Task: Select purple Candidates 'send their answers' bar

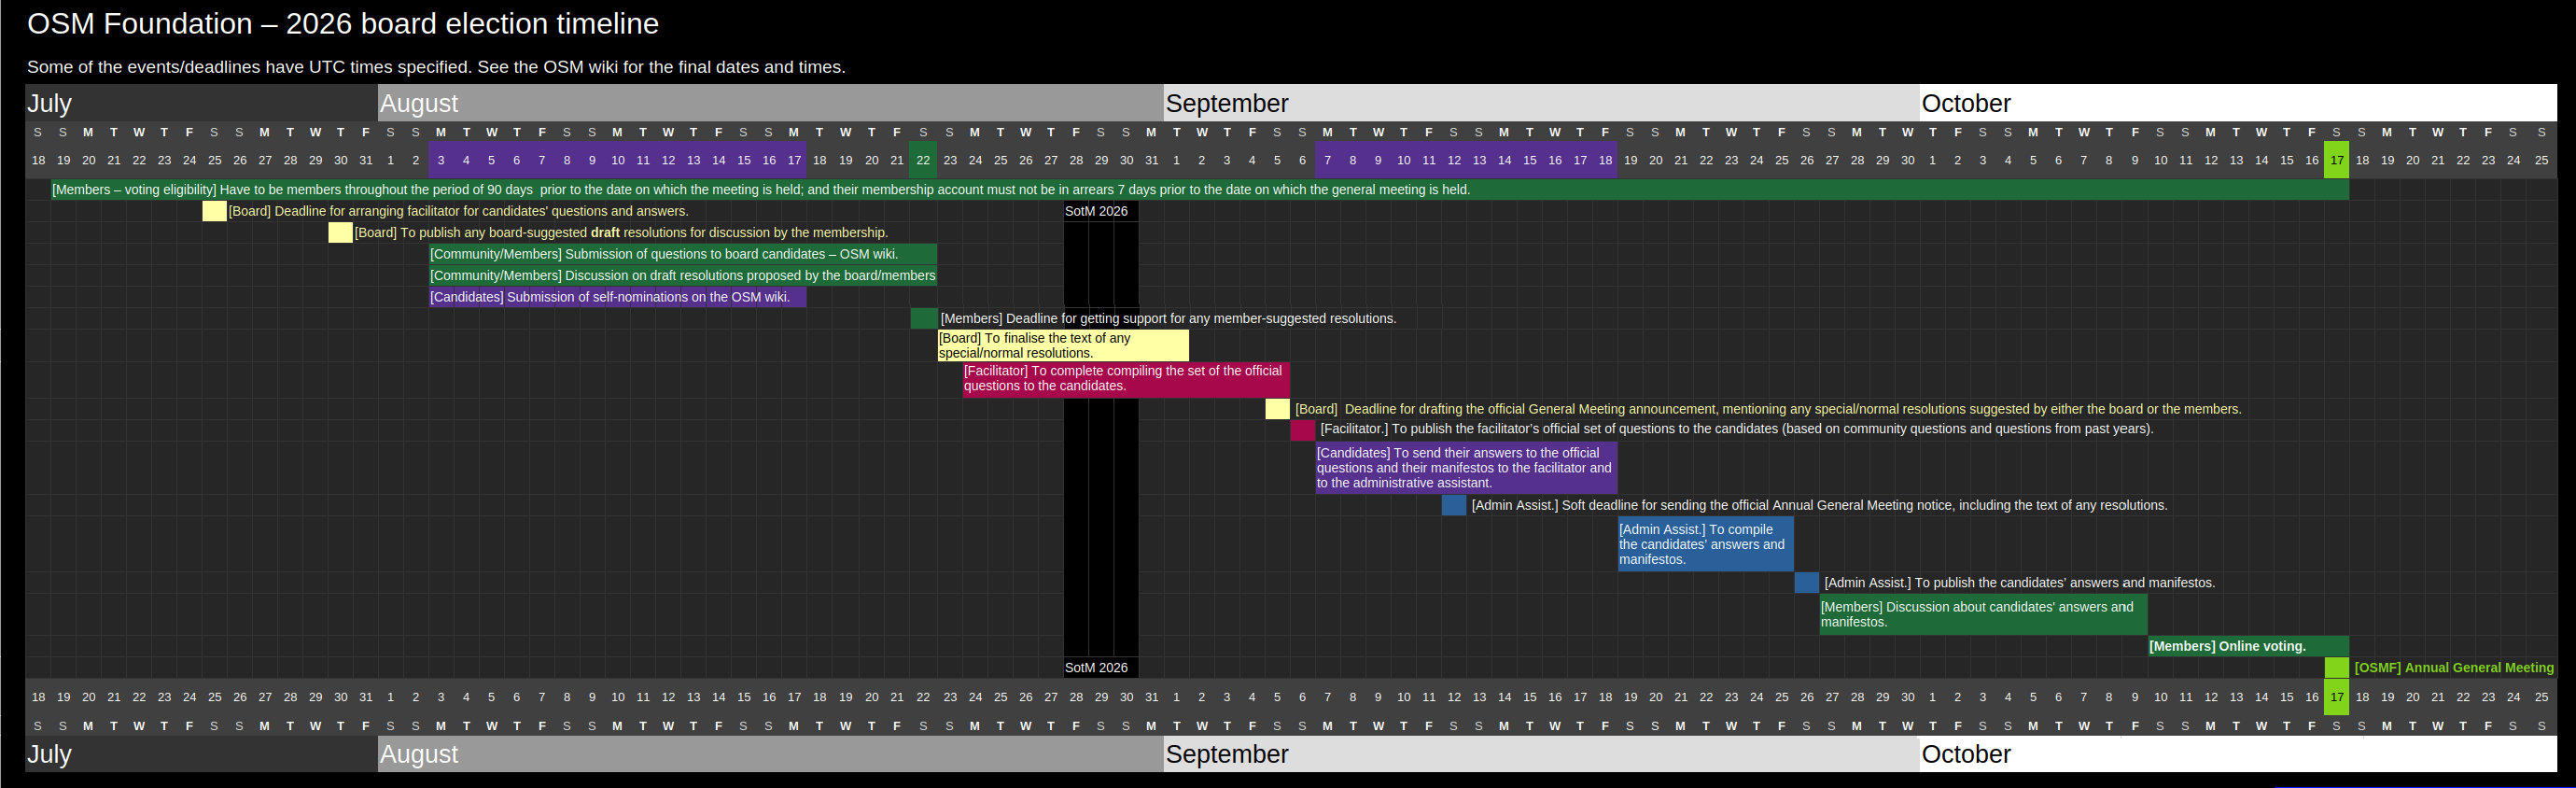Action: click(x=1466, y=468)
